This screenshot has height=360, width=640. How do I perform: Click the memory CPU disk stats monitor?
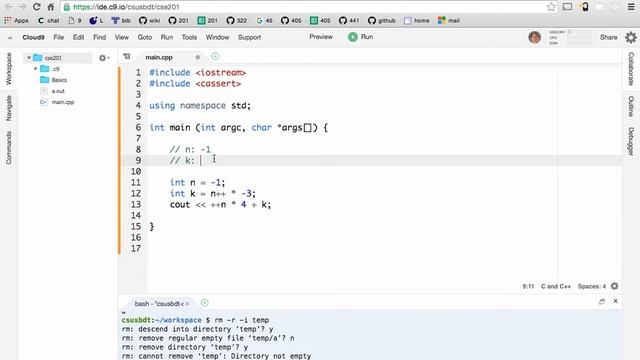pos(570,37)
